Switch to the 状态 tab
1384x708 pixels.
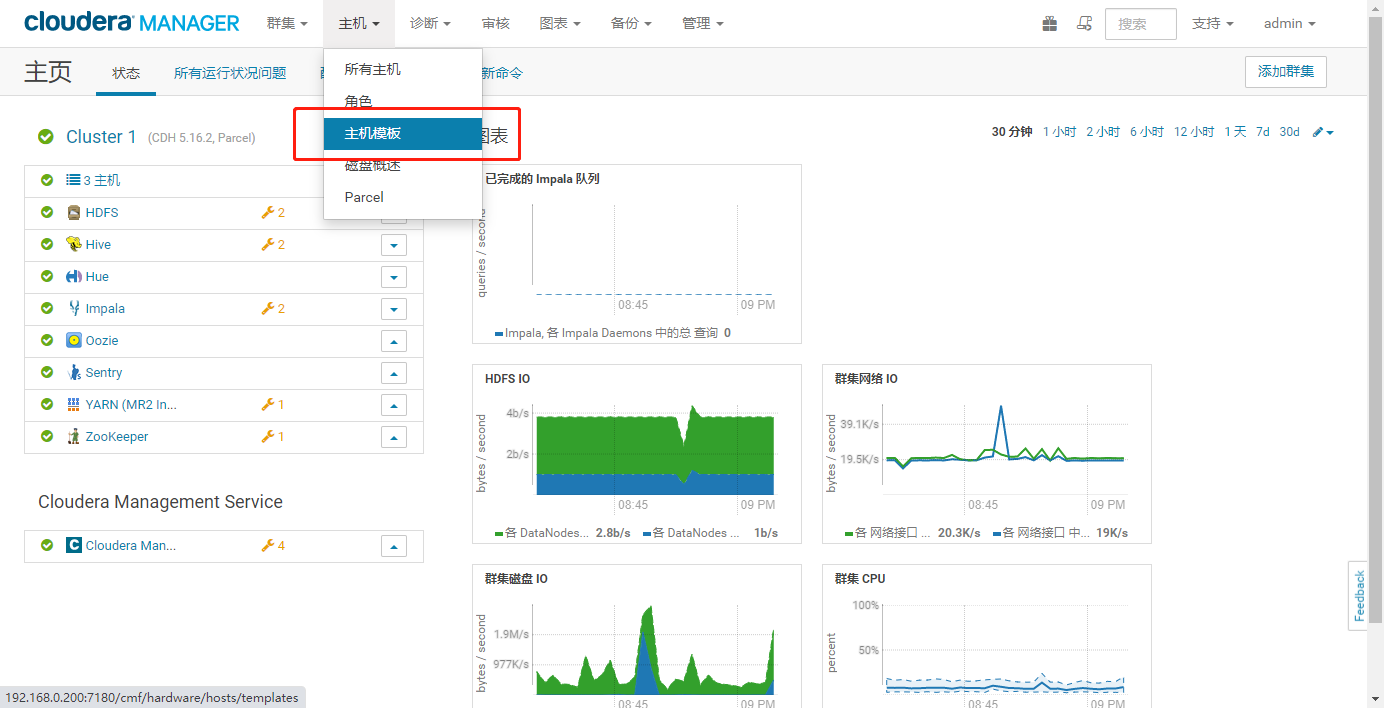[x=126, y=73]
